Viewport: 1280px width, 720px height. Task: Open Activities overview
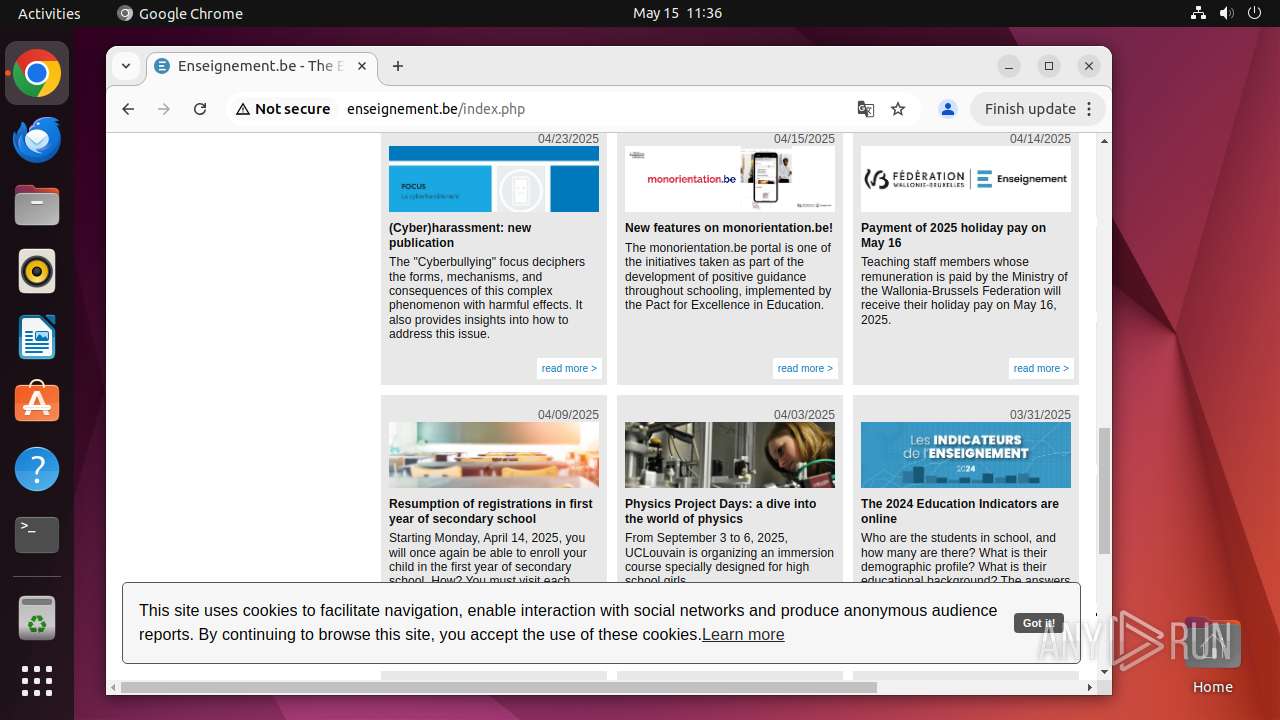pos(49,13)
